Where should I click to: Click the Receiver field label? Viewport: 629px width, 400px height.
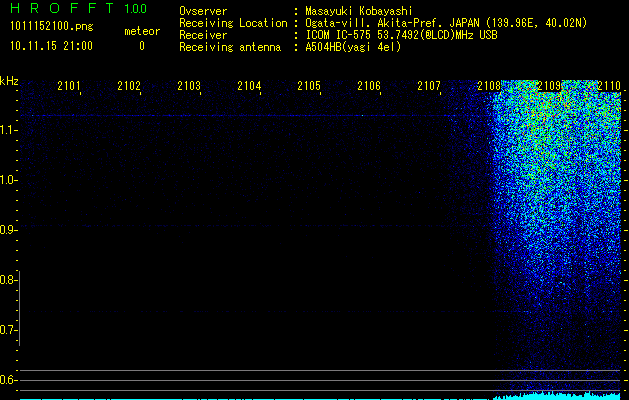point(203,35)
